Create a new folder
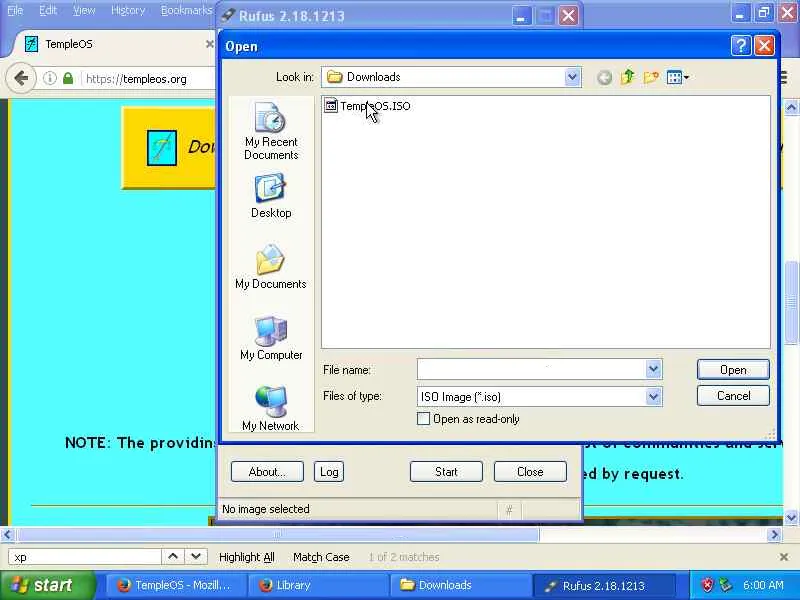 [651, 78]
